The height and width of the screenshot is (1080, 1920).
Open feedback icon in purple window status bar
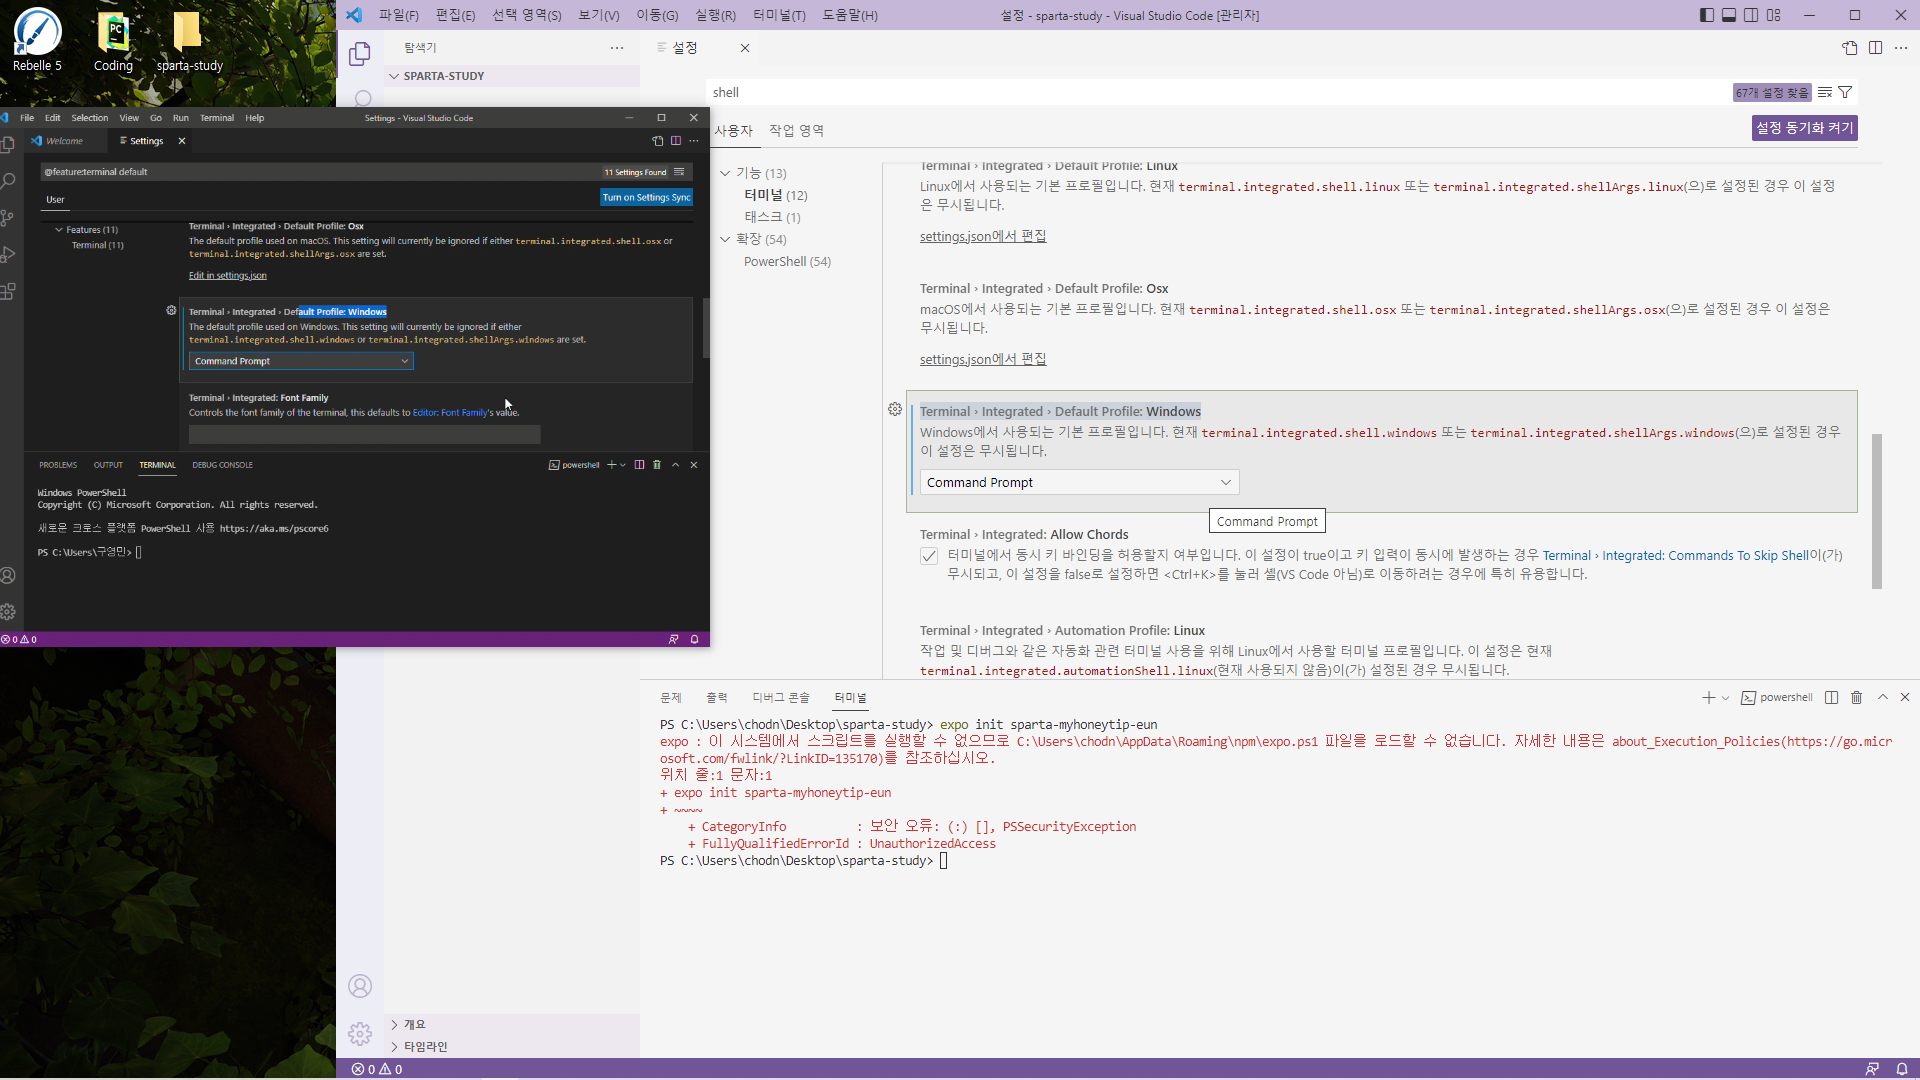tap(1873, 1069)
